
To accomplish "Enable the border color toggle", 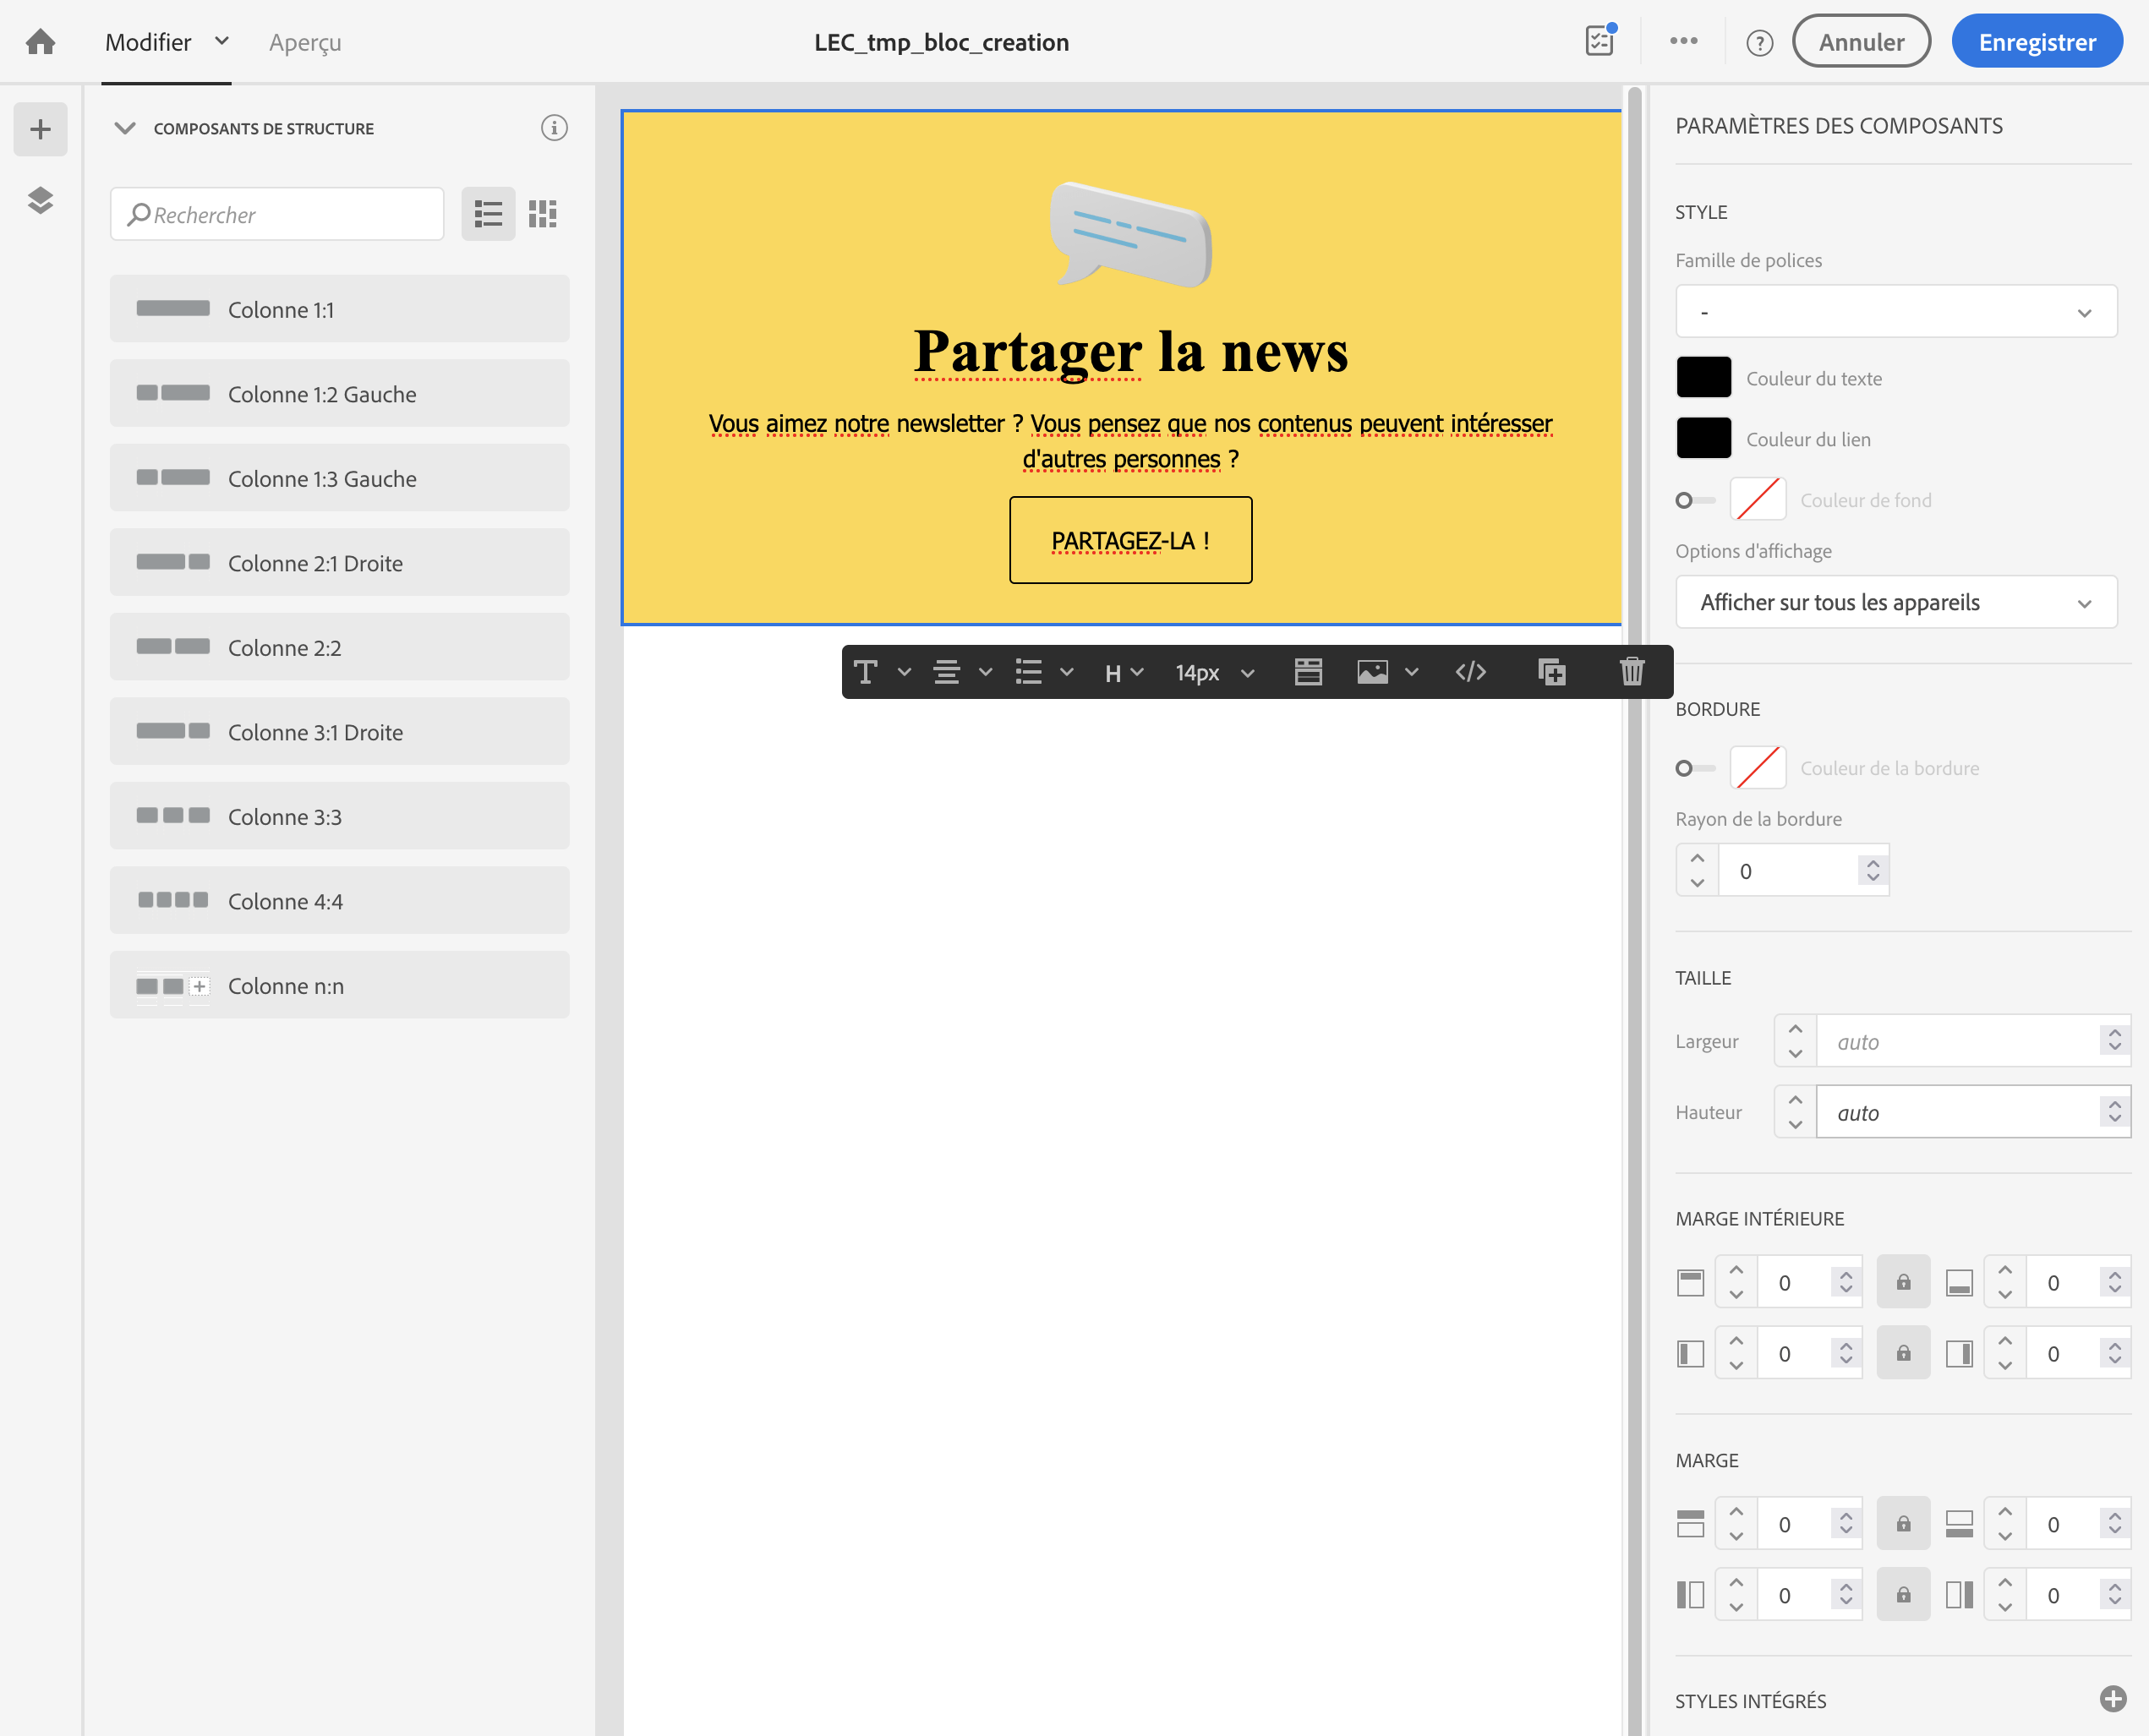I will coord(1694,768).
